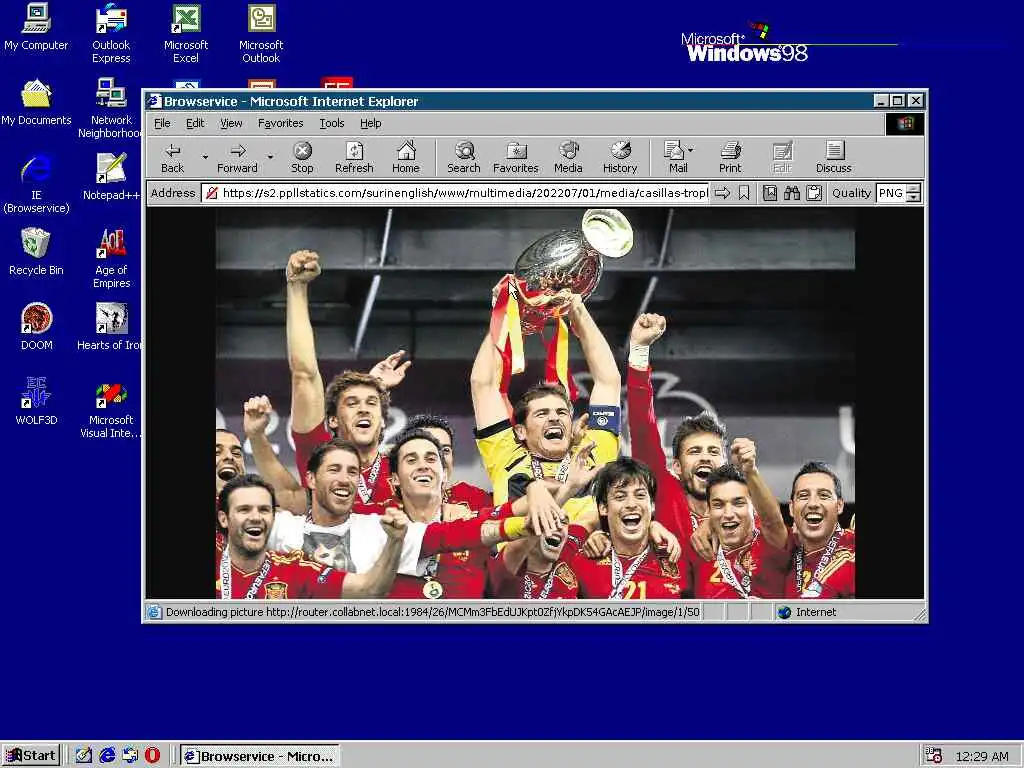Select the Microsoft Outlook desktop shortcut
Screen dimensions: 1024x768
[x=261, y=34]
